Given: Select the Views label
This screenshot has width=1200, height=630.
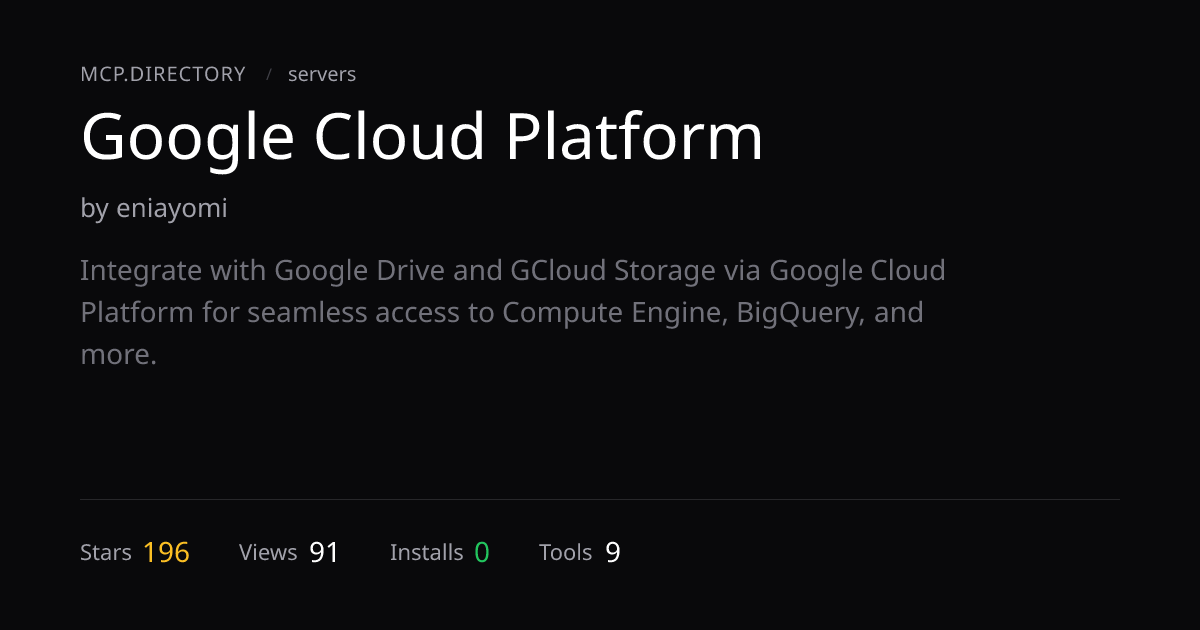Looking at the screenshot, I should (268, 553).
